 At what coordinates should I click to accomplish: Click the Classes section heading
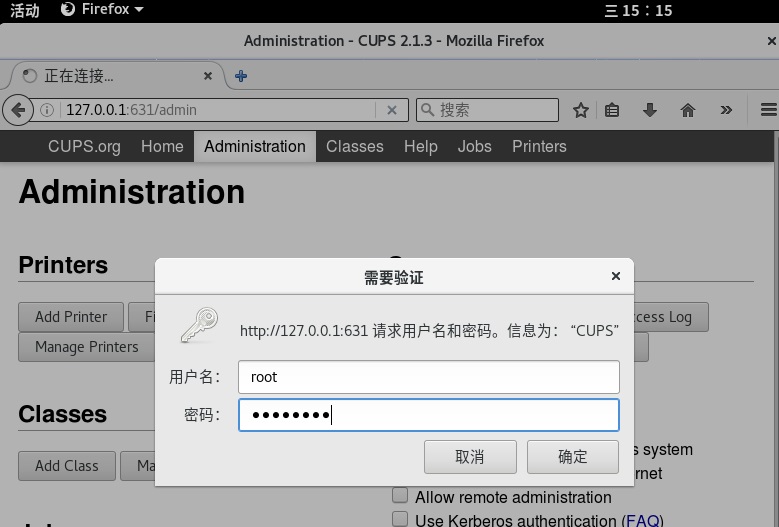click(63, 414)
